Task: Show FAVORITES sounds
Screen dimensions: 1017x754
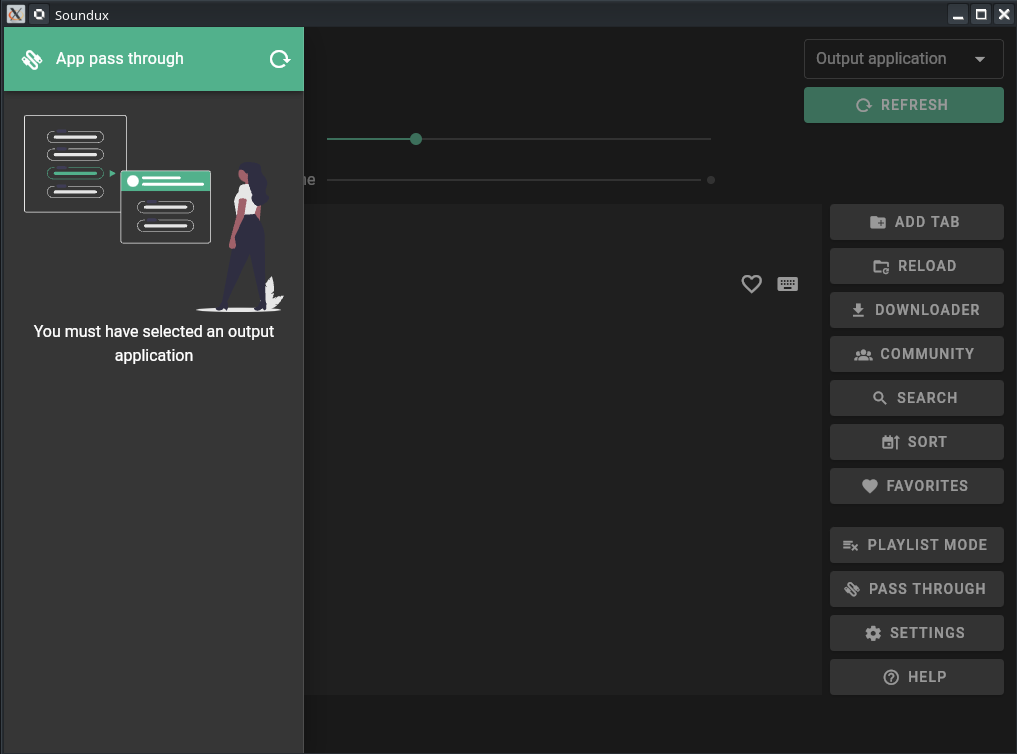Action: click(x=916, y=486)
